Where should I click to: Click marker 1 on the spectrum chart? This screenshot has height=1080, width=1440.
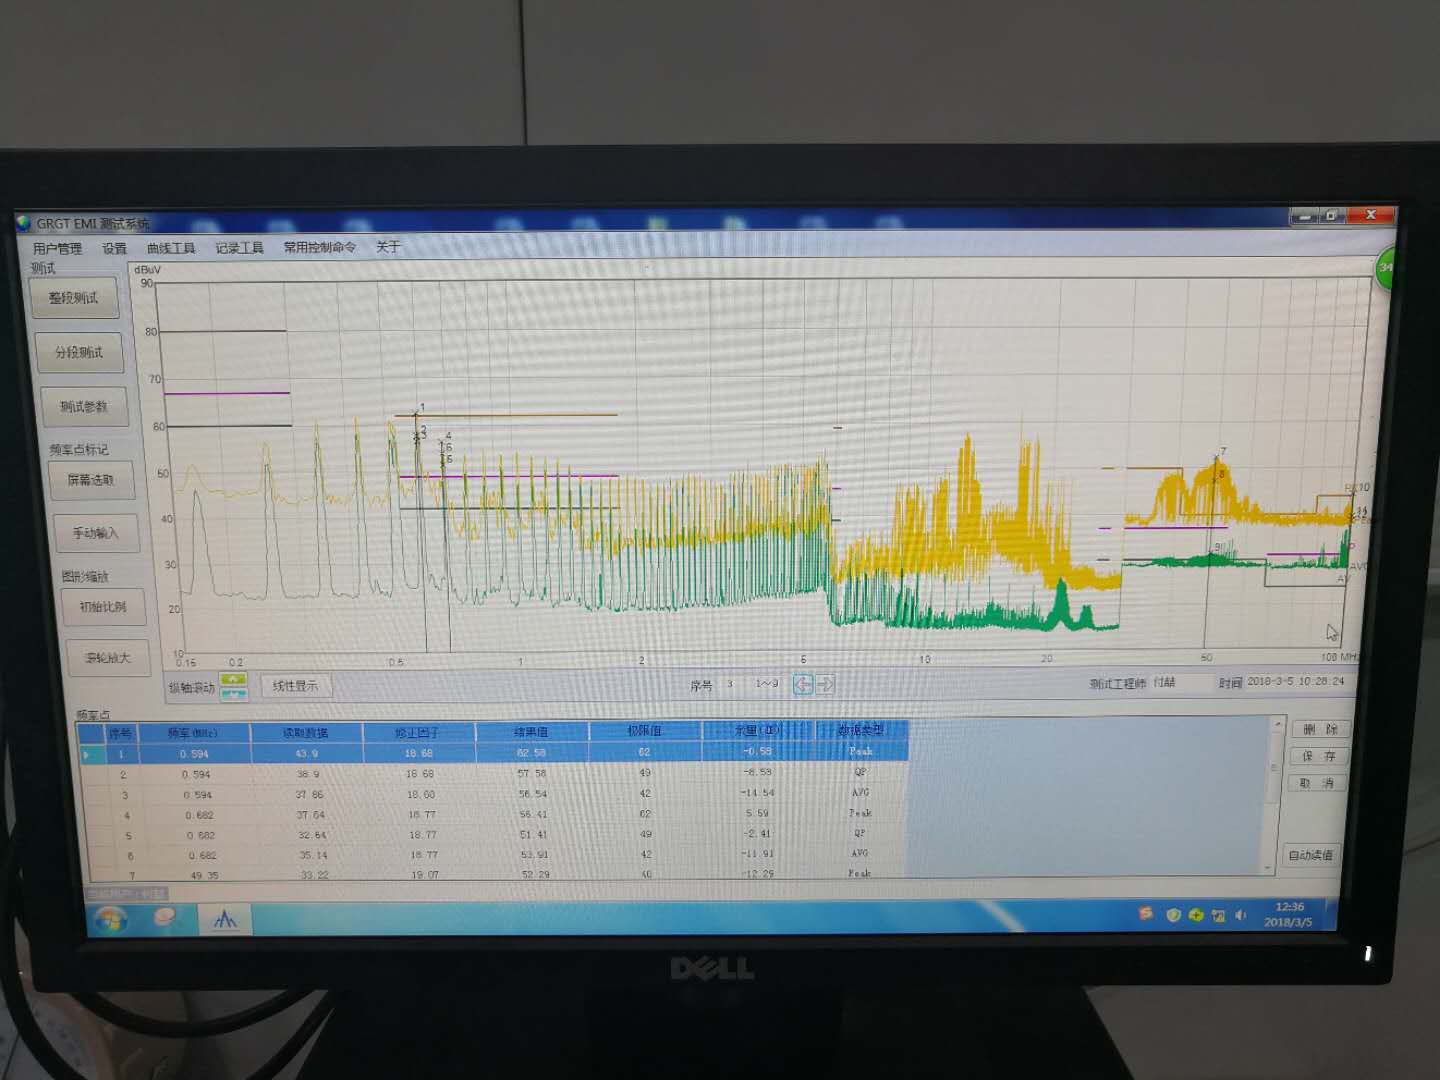point(422,407)
